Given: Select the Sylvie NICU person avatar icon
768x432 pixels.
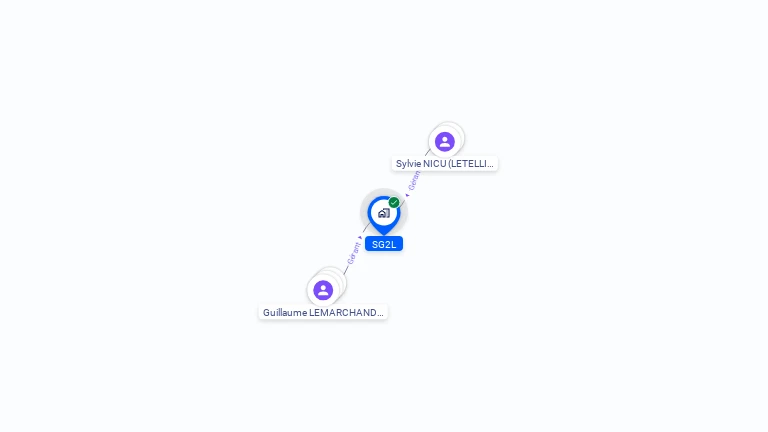Looking at the screenshot, I should [445, 142].
